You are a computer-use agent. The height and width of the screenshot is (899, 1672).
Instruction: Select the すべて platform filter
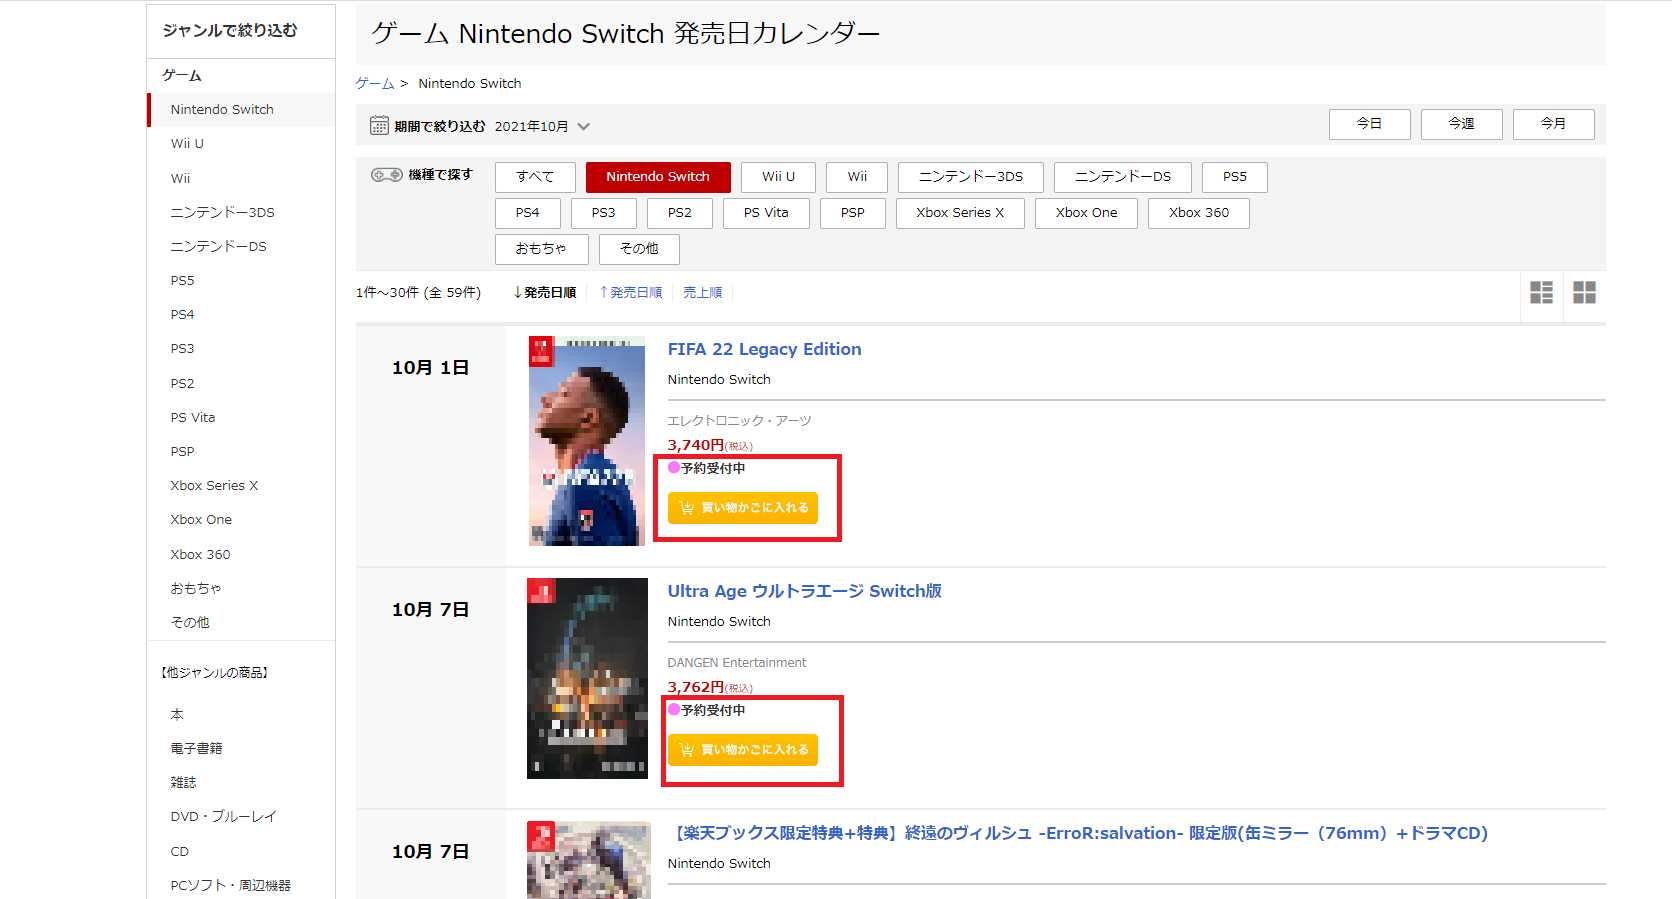(535, 177)
